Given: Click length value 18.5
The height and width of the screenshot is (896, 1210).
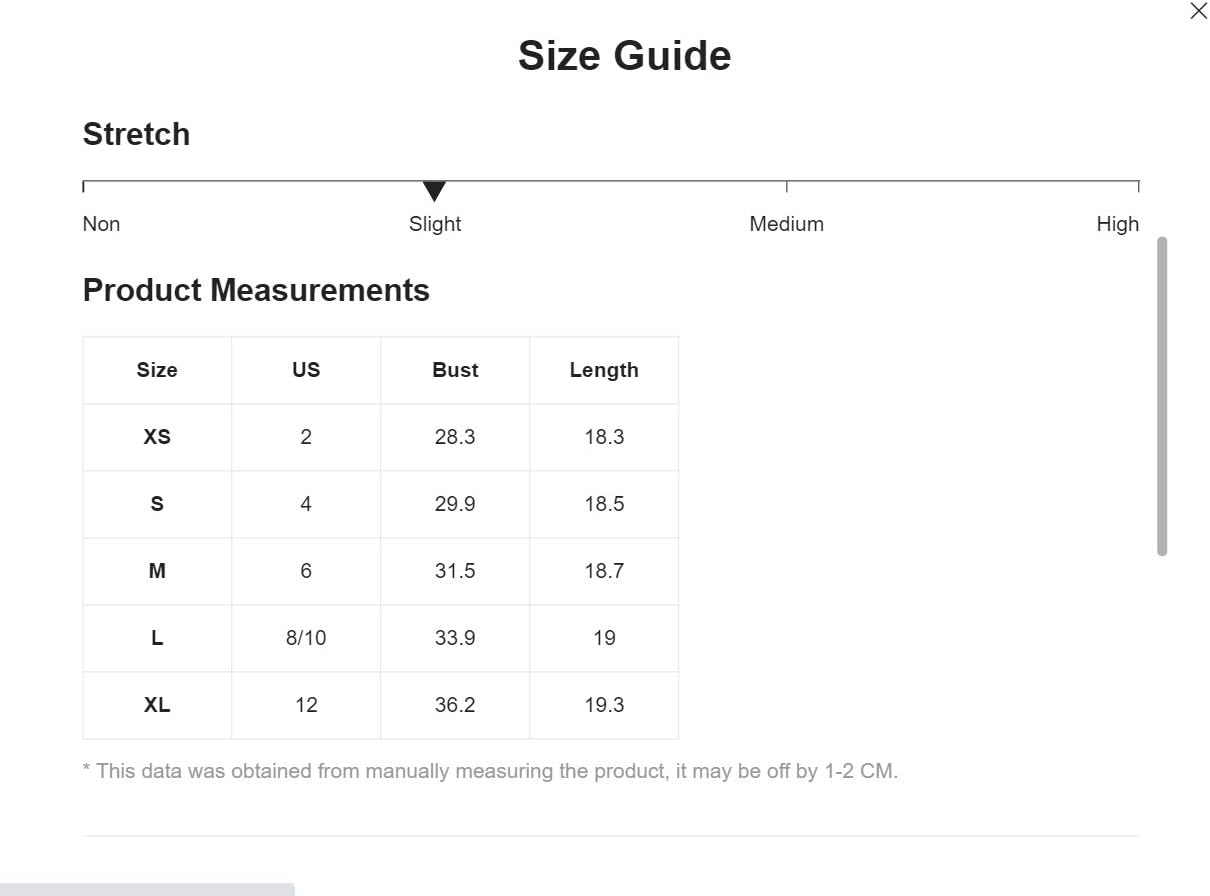Looking at the screenshot, I should tap(604, 504).
